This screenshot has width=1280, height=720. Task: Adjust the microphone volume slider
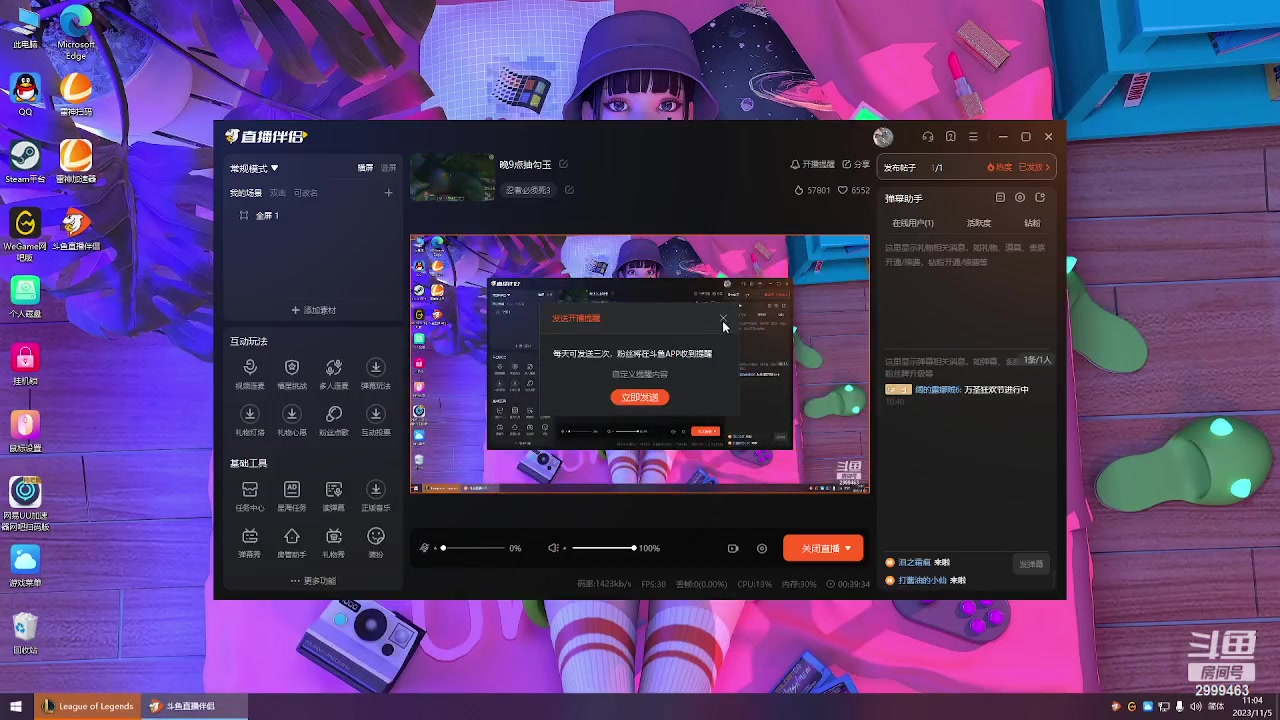point(474,548)
